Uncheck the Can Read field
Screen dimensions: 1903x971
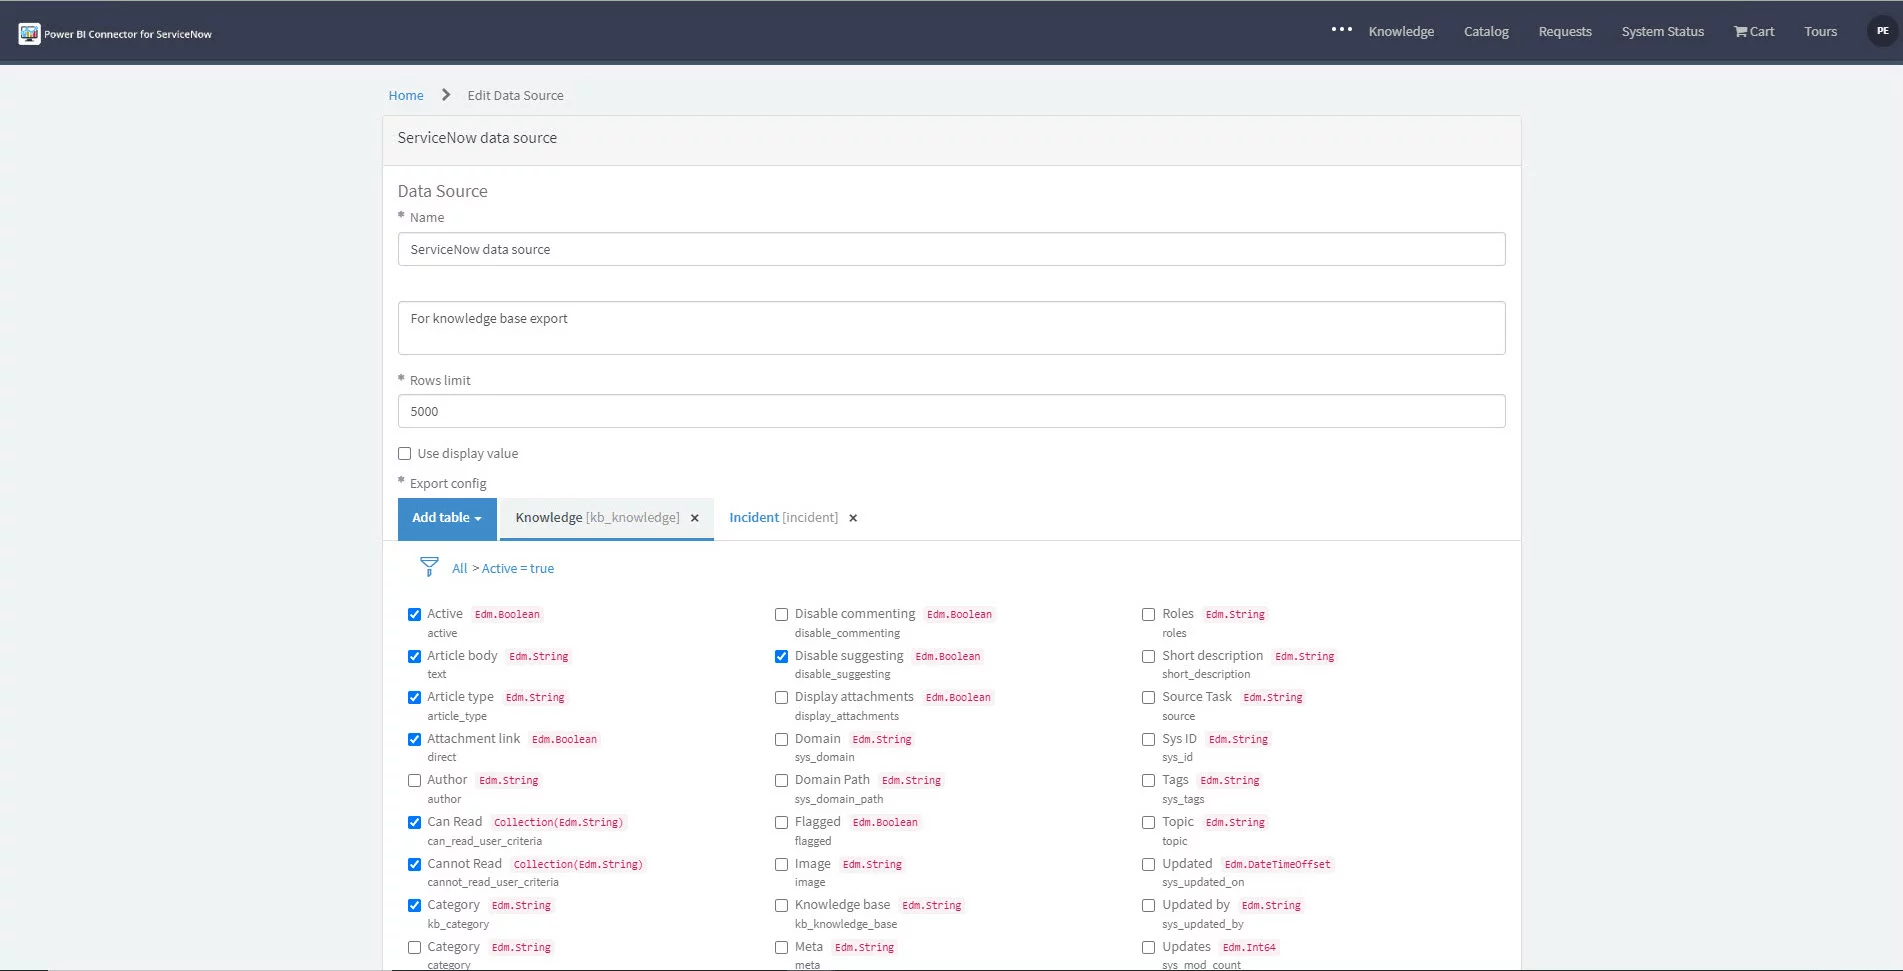coord(414,823)
